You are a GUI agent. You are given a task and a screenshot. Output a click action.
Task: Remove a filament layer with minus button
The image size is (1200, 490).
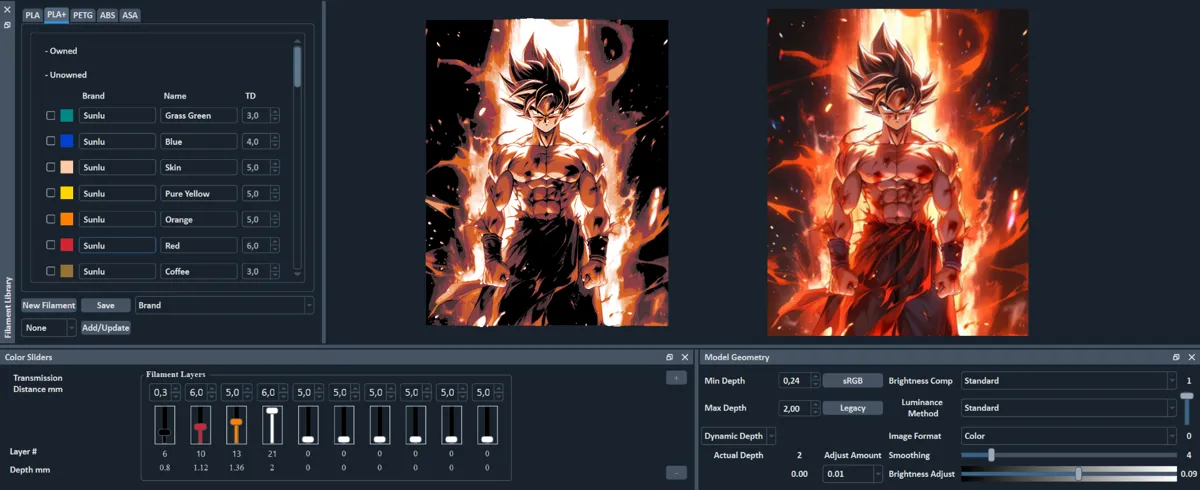coord(676,472)
